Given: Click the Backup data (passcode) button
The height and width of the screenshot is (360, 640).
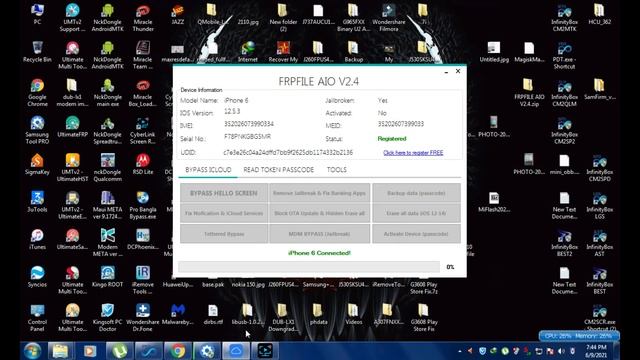Looking at the screenshot, I should click(x=416, y=193).
